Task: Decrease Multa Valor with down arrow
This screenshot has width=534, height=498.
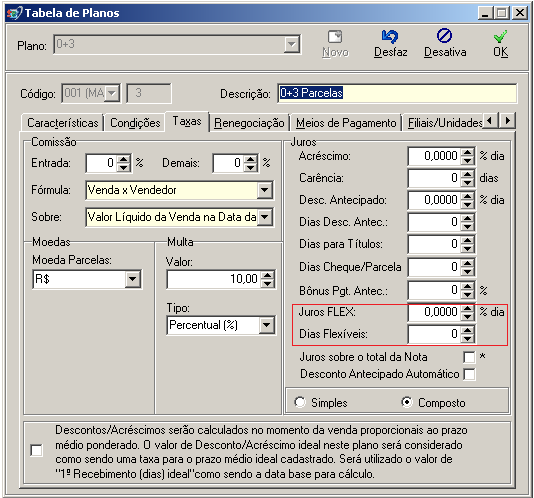Action: (267, 283)
